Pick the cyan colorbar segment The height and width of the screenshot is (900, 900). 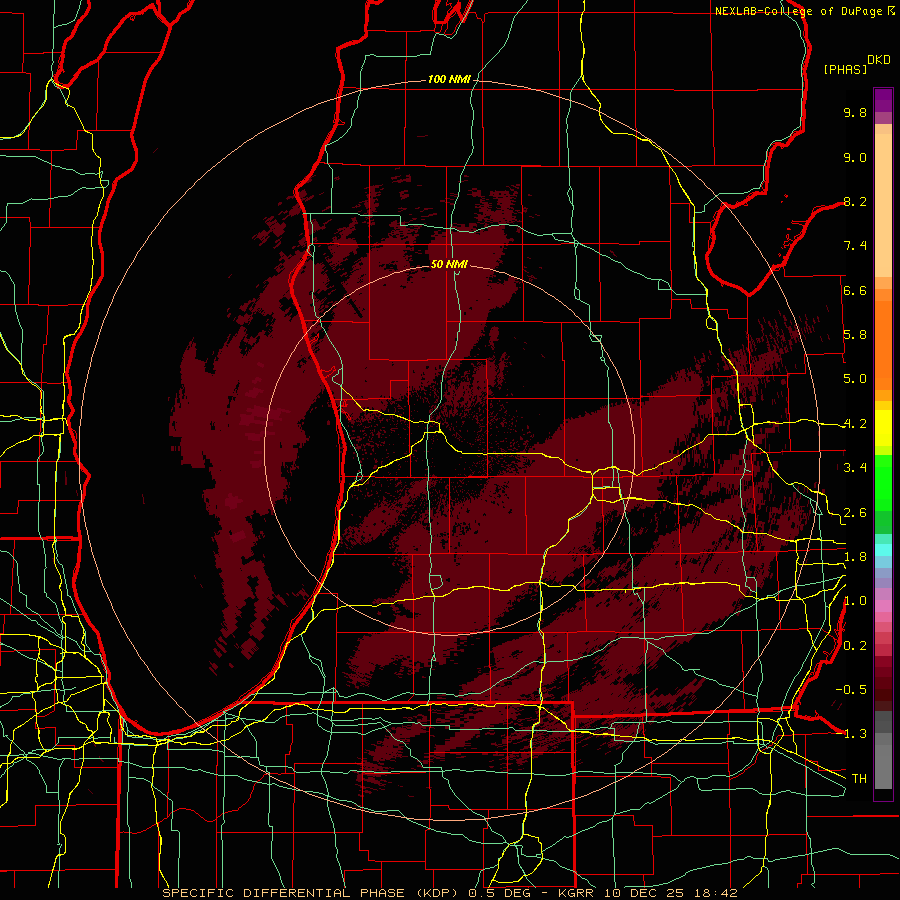pyautogui.click(x=883, y=550)
